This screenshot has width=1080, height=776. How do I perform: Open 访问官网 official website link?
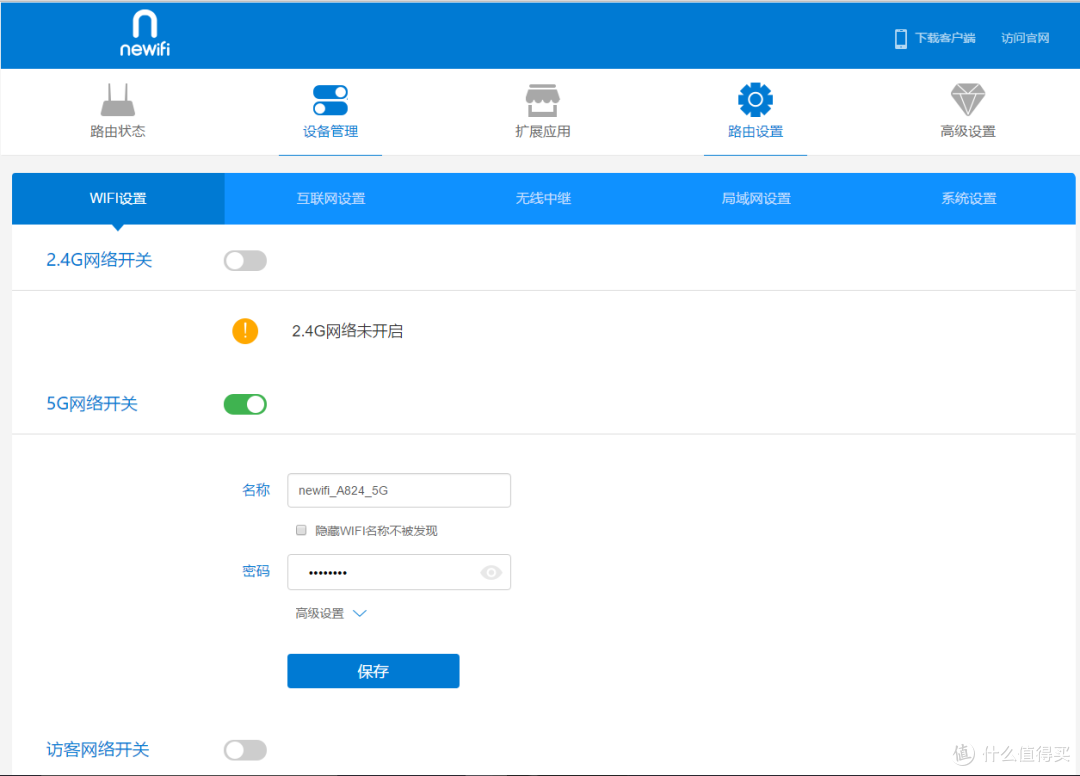(1024, 37)
